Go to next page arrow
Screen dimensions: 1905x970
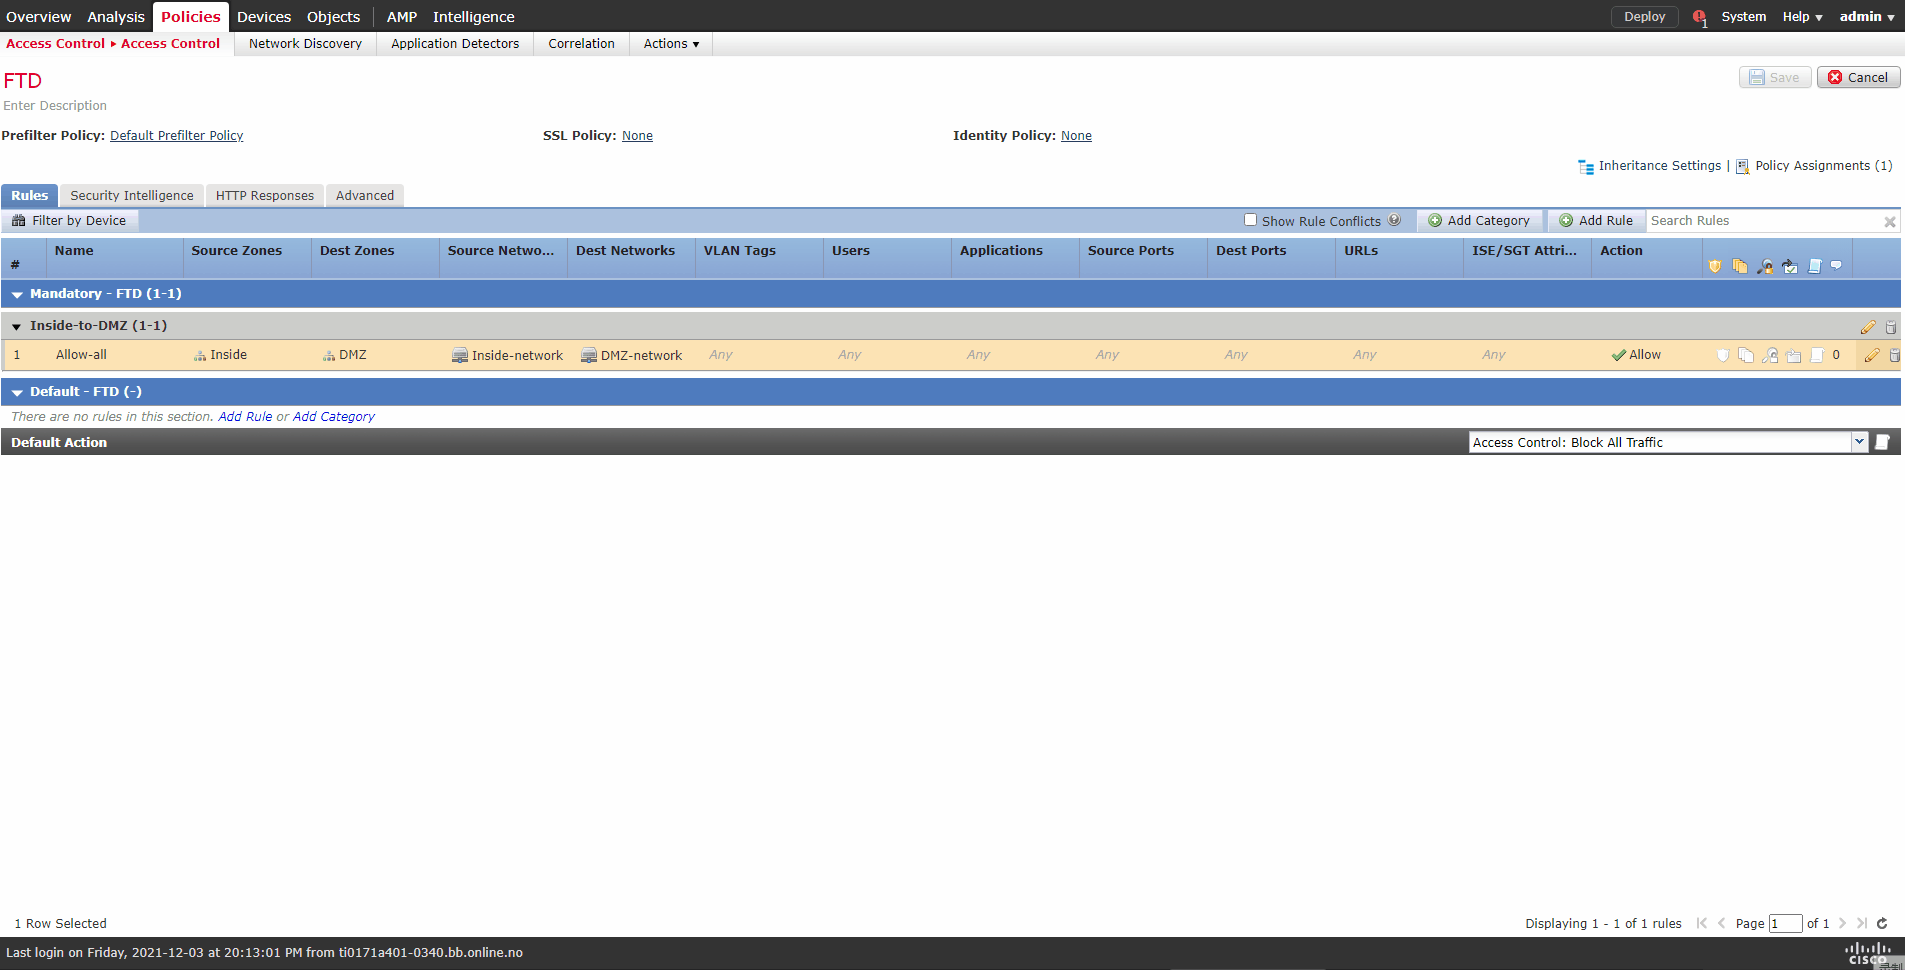tap(1842, 923)
